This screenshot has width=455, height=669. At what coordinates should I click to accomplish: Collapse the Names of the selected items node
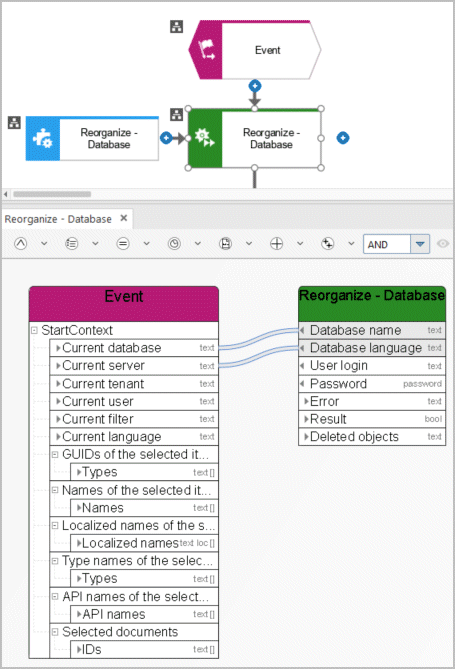point(55,490)
